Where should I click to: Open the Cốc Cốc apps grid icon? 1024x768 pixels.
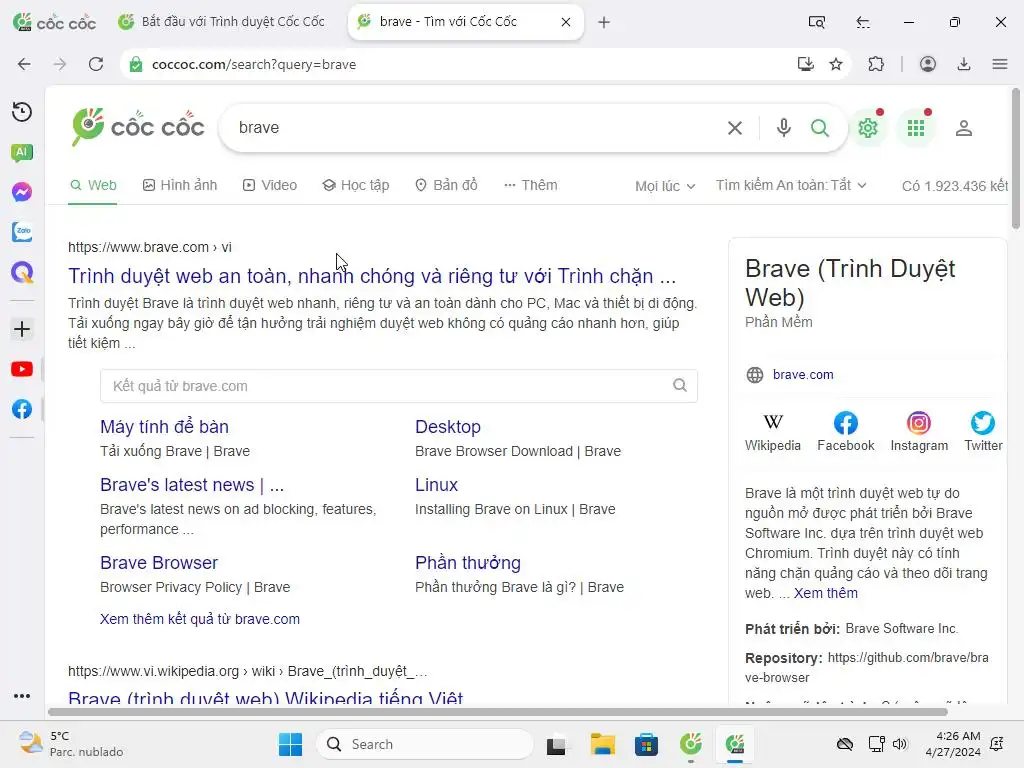[916, 128]
